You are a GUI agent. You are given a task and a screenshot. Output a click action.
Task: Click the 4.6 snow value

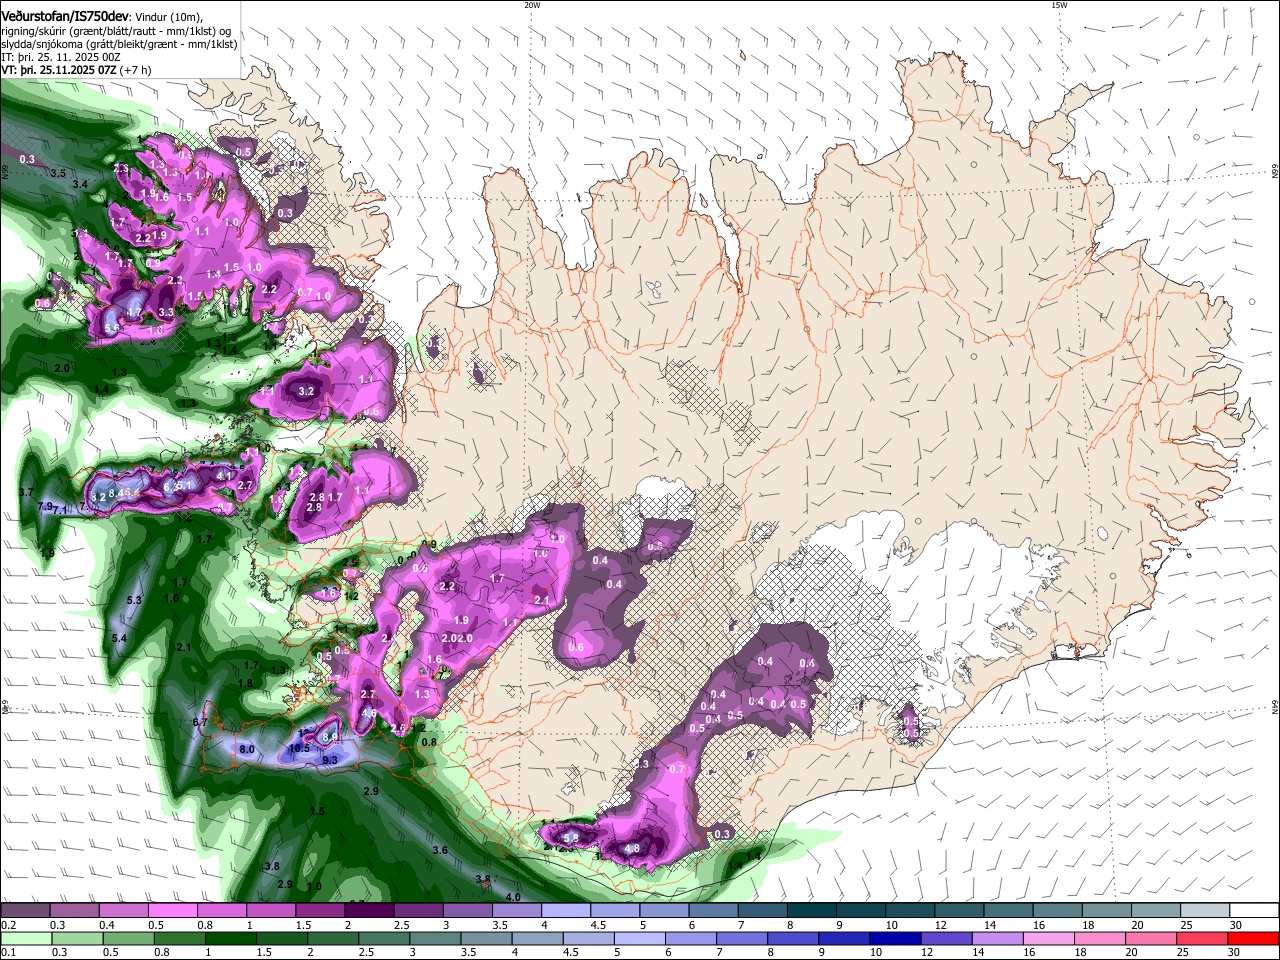(369, 713)
